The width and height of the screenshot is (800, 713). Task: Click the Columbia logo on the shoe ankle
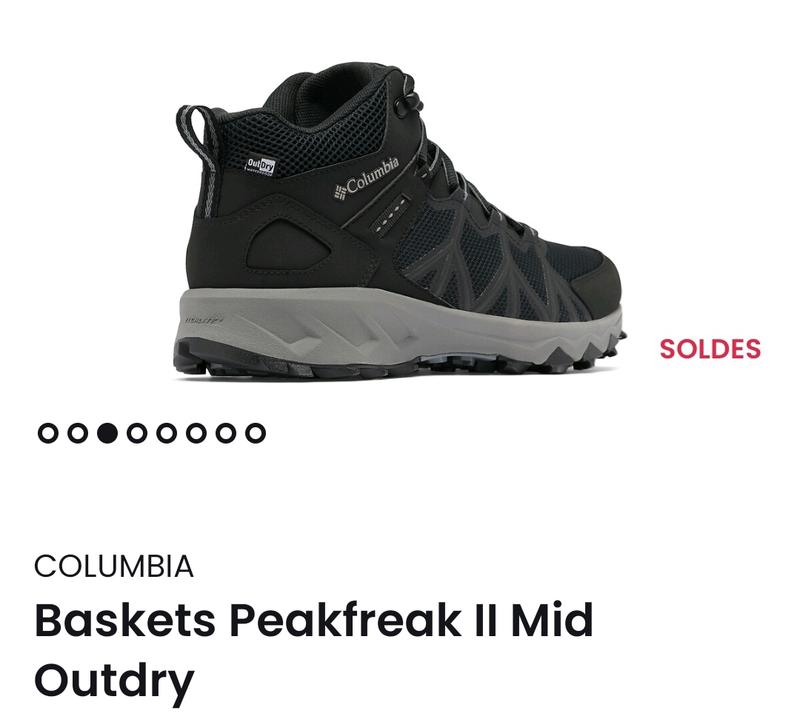coord(366,178)
